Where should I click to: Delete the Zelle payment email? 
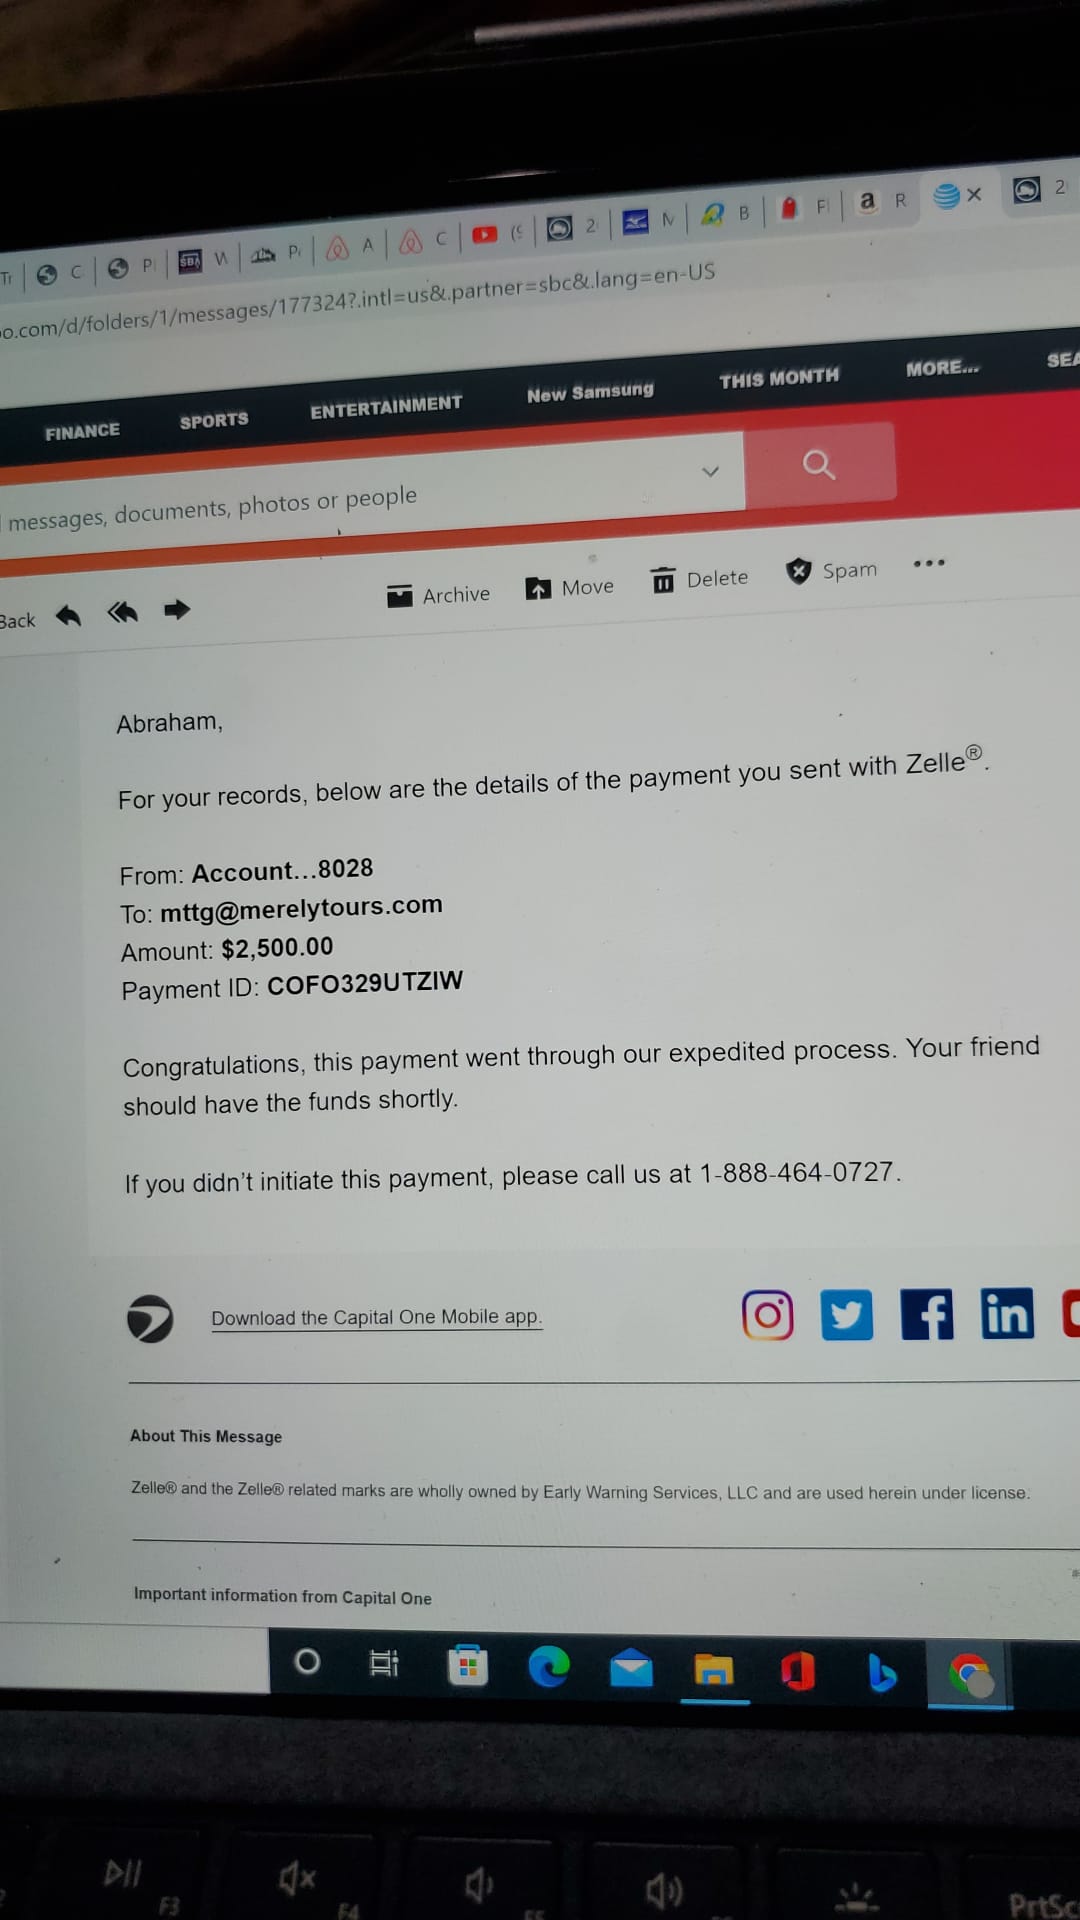pyautogui.click(x=699, y=579)
